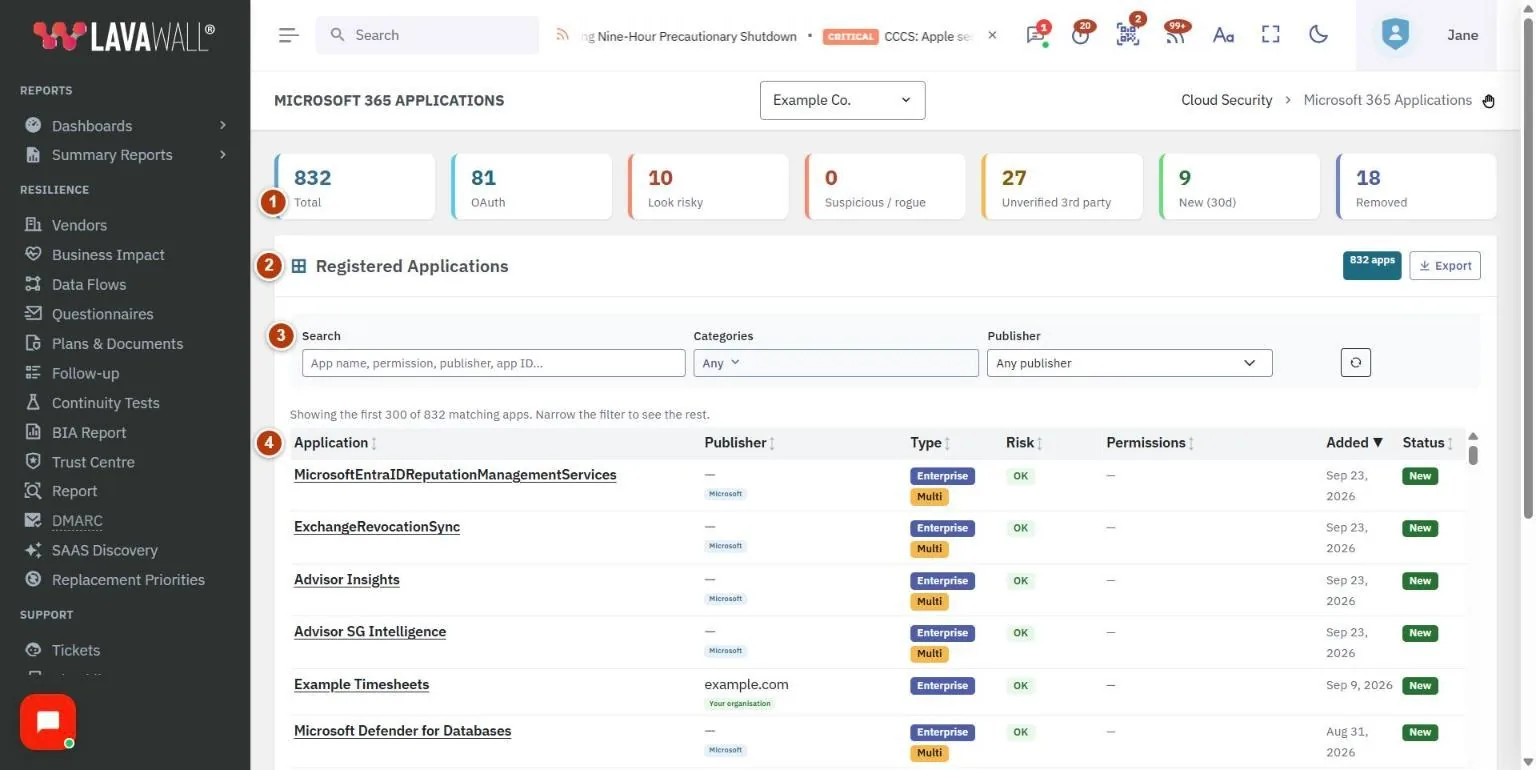Open Business Impact in the sidebar

(x=108, y=255)
